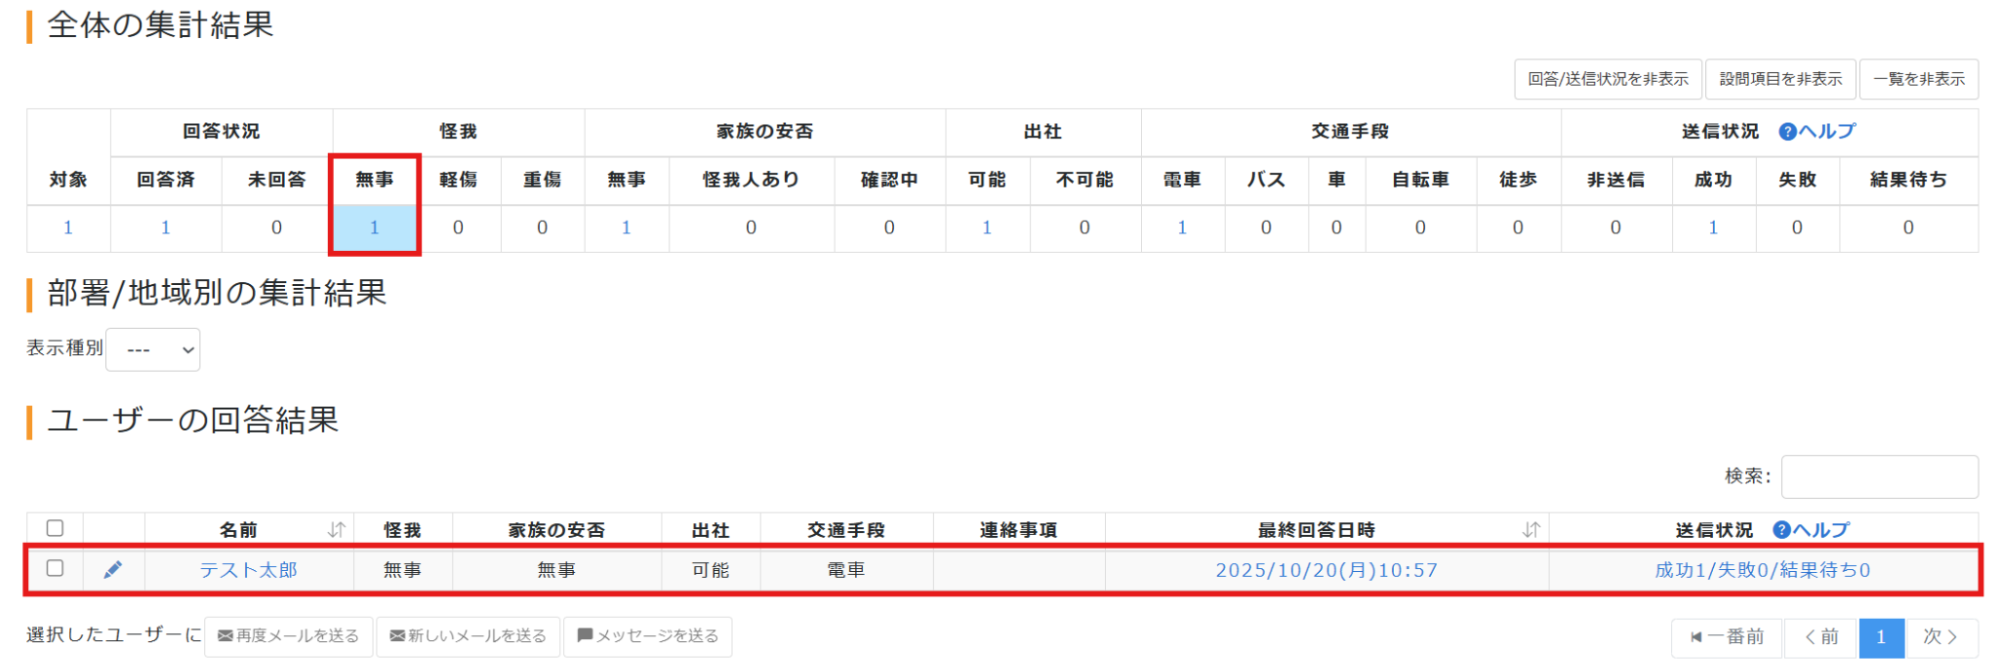Open the 成功1/失敗0/結果待ち0 status link

(1762, 570)
